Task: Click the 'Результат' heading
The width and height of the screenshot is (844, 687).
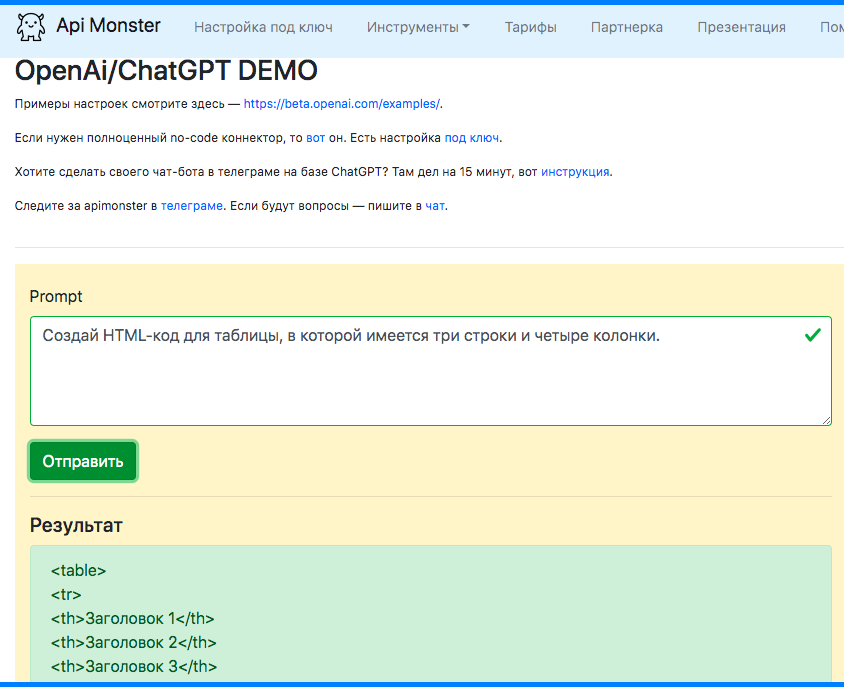Action: tap(76, 525)
